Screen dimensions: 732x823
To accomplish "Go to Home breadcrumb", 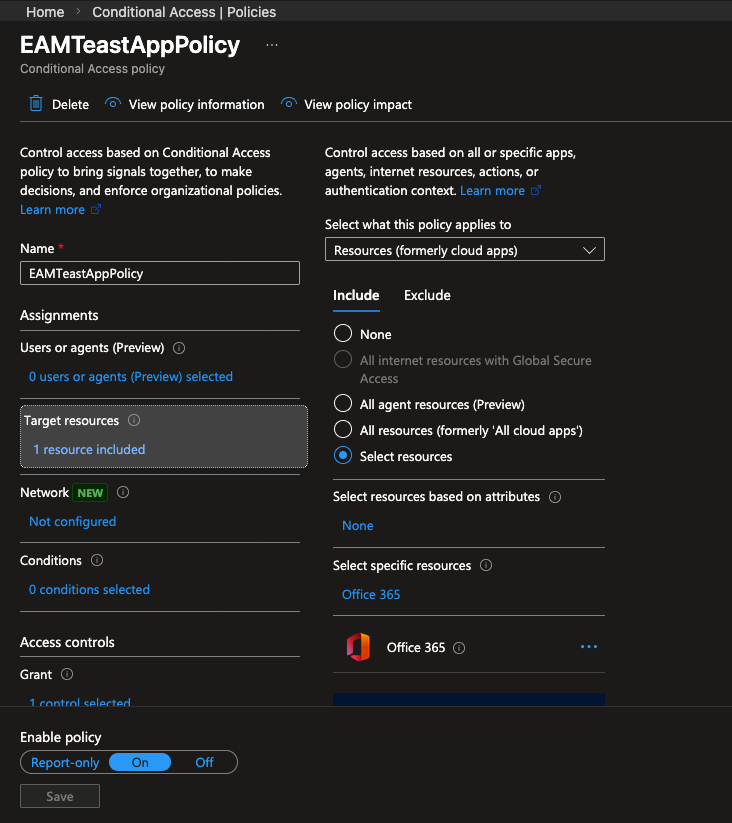I will [x=45, y=12].
